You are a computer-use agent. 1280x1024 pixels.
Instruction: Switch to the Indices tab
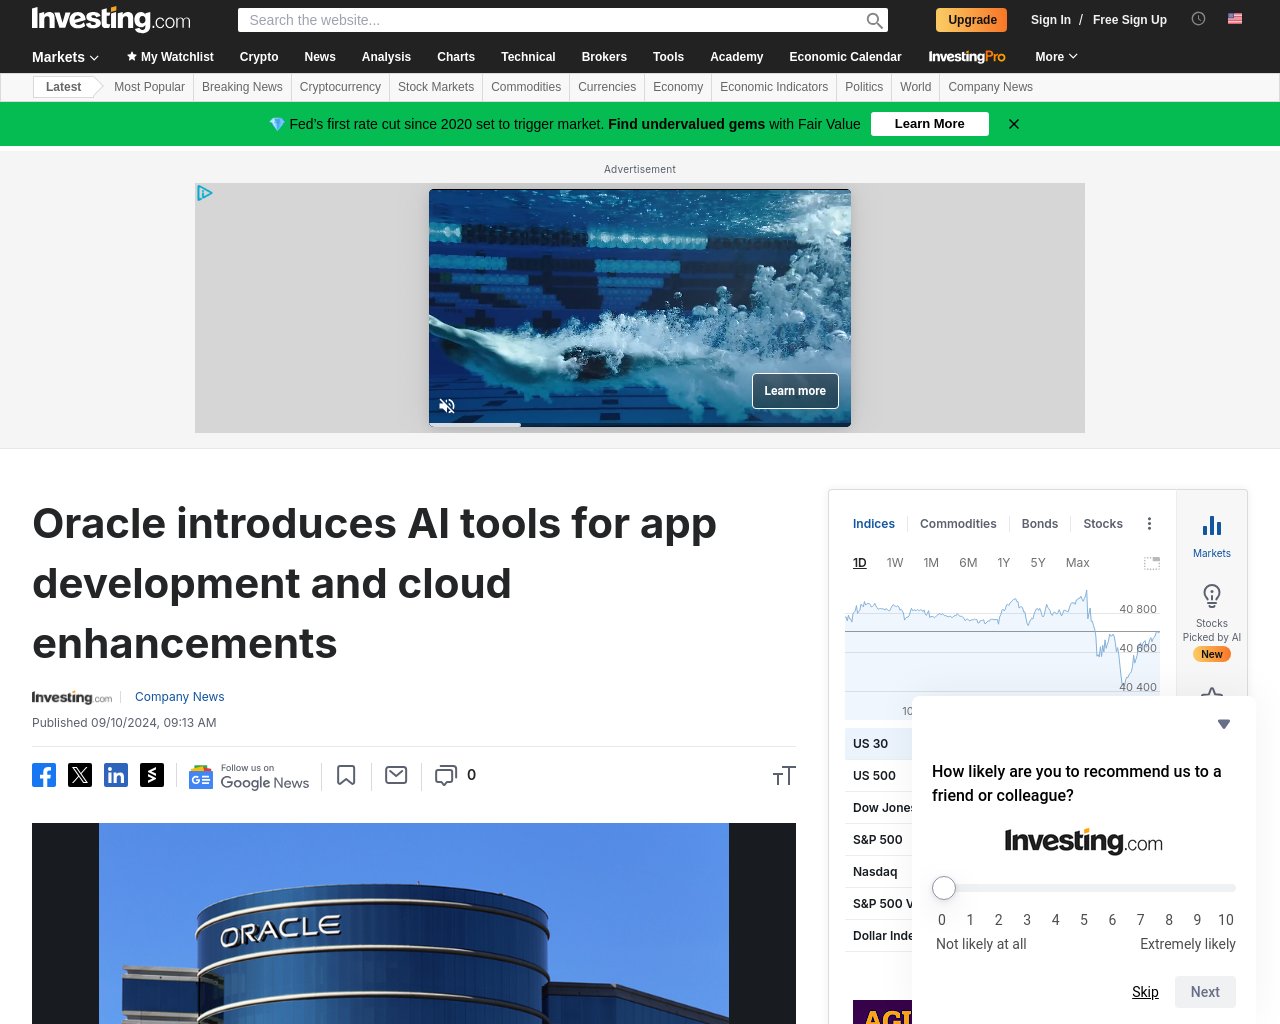[x=874, y=524]
